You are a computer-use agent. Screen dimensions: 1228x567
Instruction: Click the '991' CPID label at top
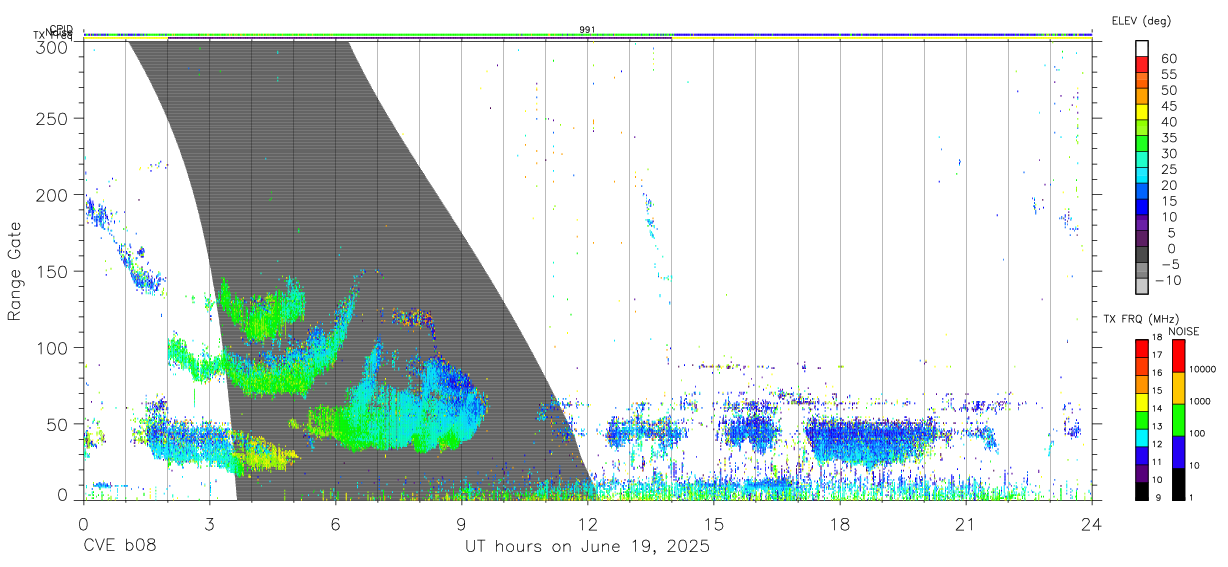click(588, 29)
